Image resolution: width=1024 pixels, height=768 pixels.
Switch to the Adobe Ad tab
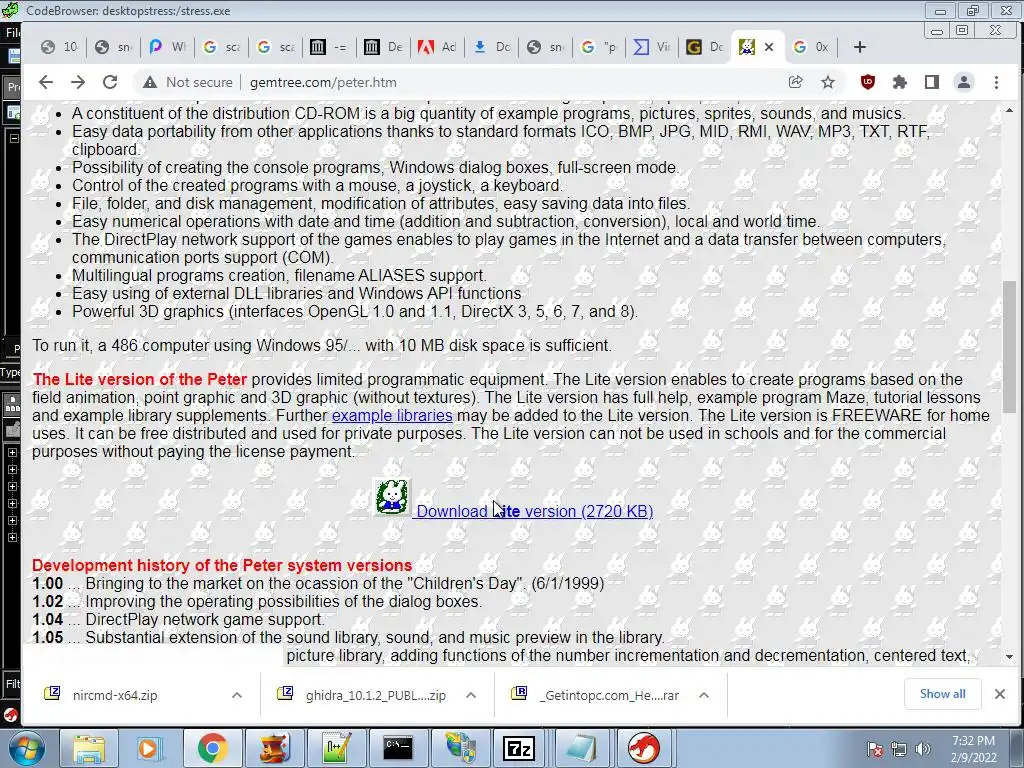(x=438, y=47)
